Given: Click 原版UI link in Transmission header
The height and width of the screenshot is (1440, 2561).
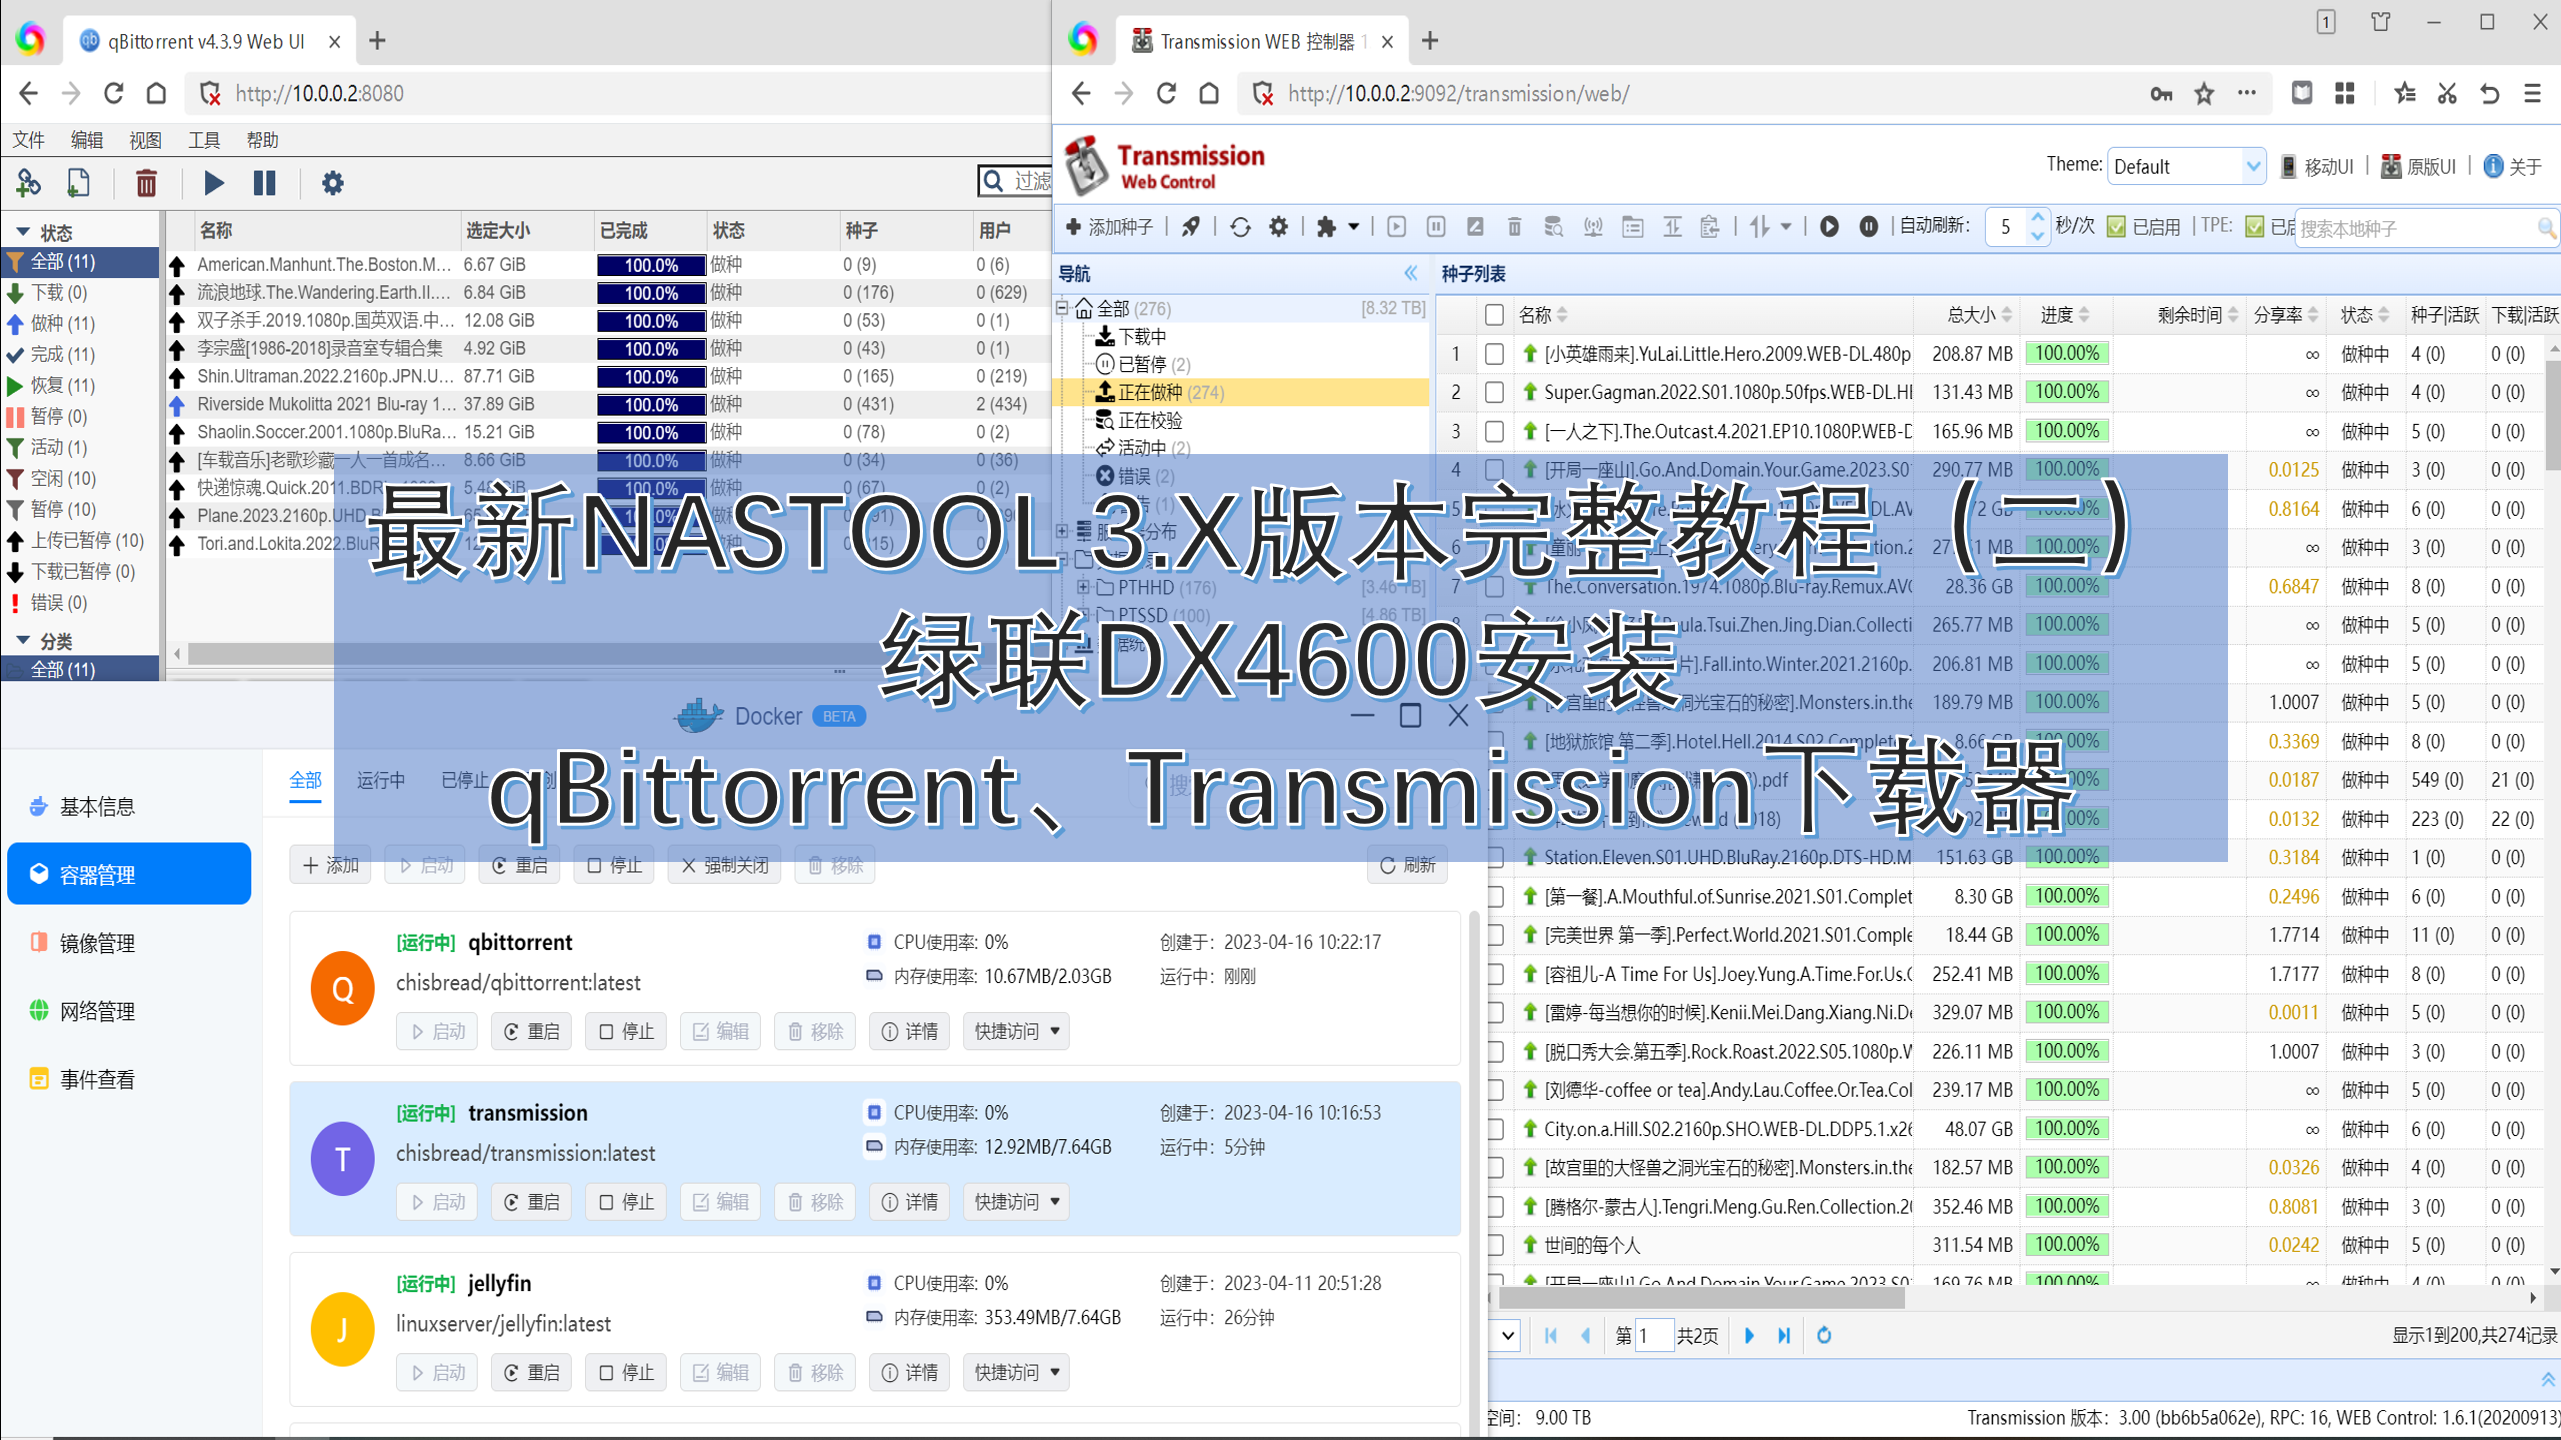Looking at the screenshot, I should (x=2418, y=166).
